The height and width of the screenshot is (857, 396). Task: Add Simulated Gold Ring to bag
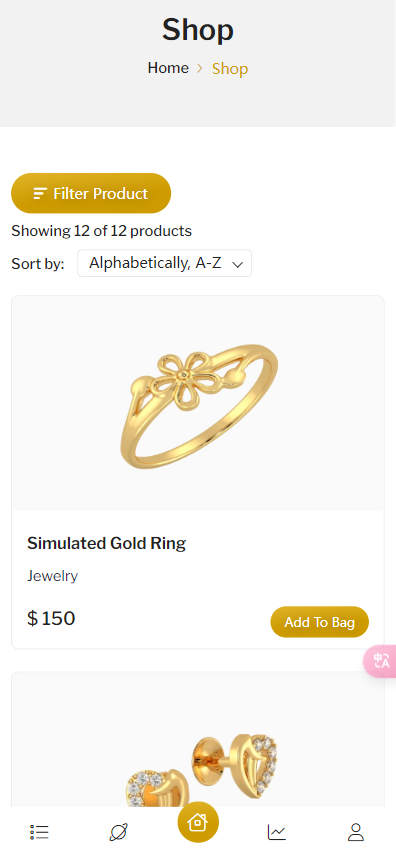coord(320,622)
